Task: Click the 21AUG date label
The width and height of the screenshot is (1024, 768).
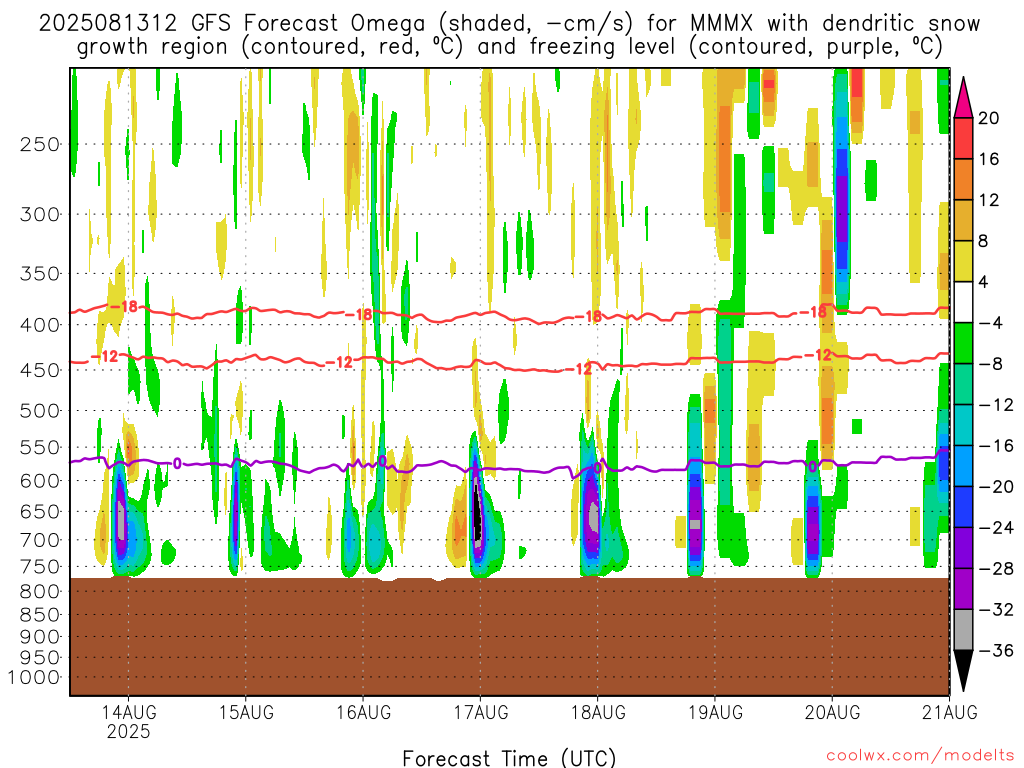Action: pos(950,712)
